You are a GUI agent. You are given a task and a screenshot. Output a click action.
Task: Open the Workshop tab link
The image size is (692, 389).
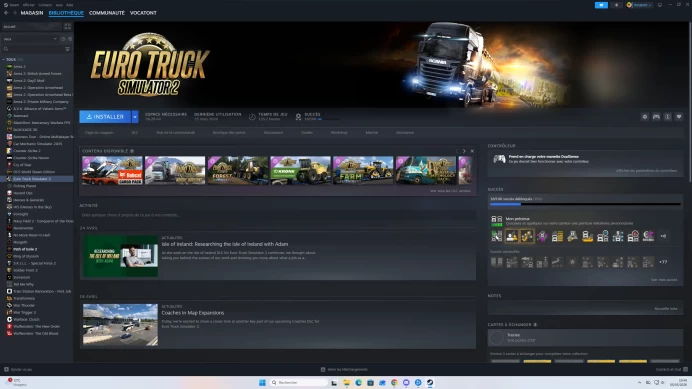[x=339, y=132]
